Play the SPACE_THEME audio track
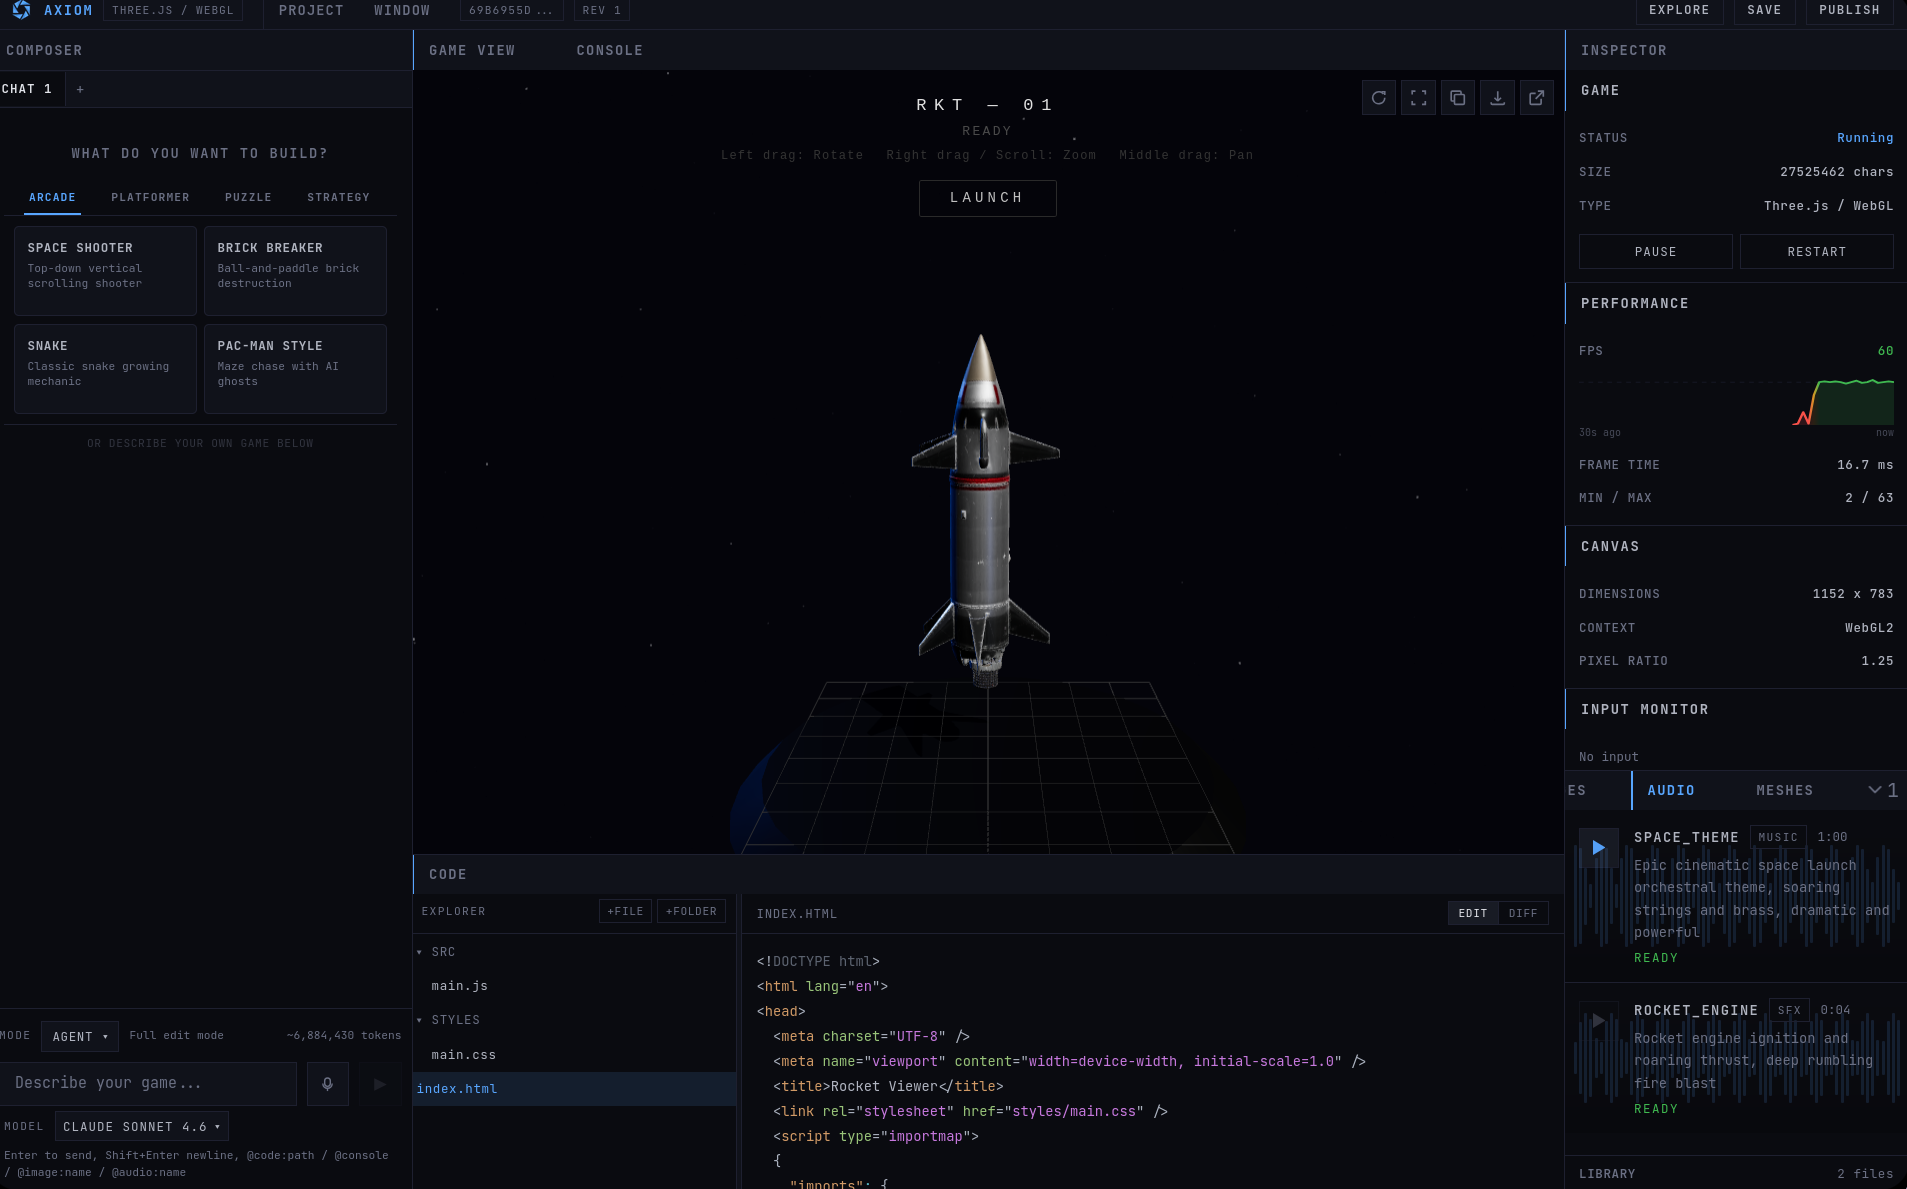 pyautogui.click(x=1598, y=847)
